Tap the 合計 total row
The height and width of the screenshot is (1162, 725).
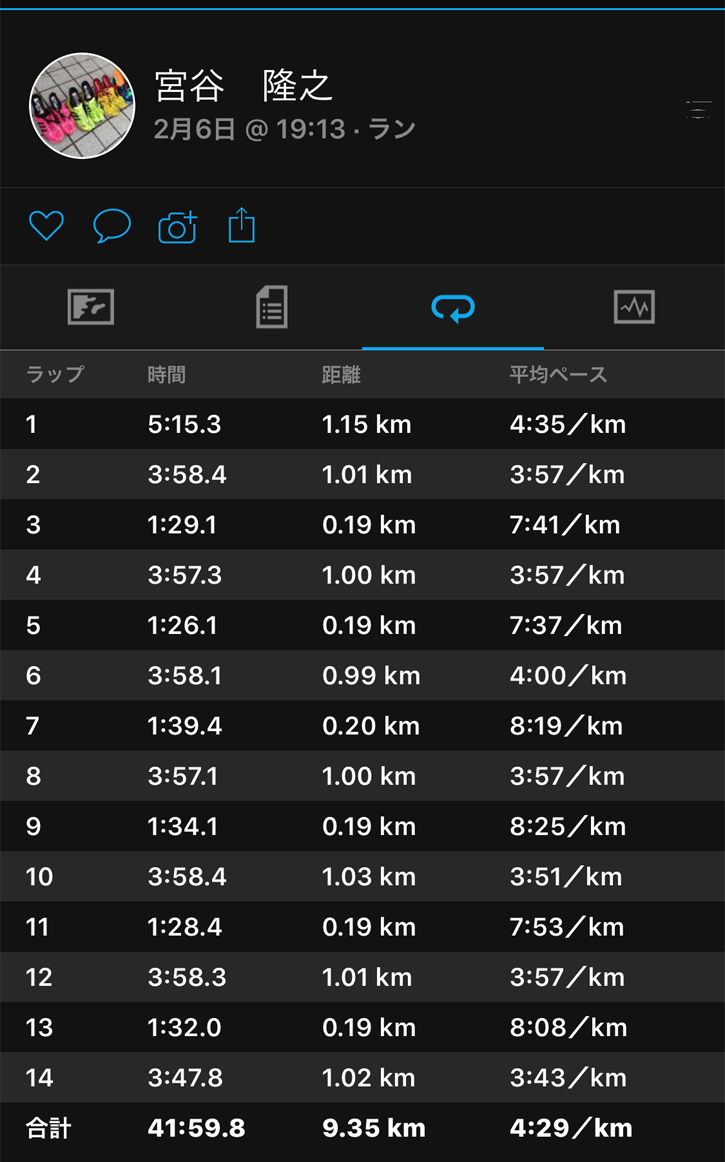coord(362,1129)
